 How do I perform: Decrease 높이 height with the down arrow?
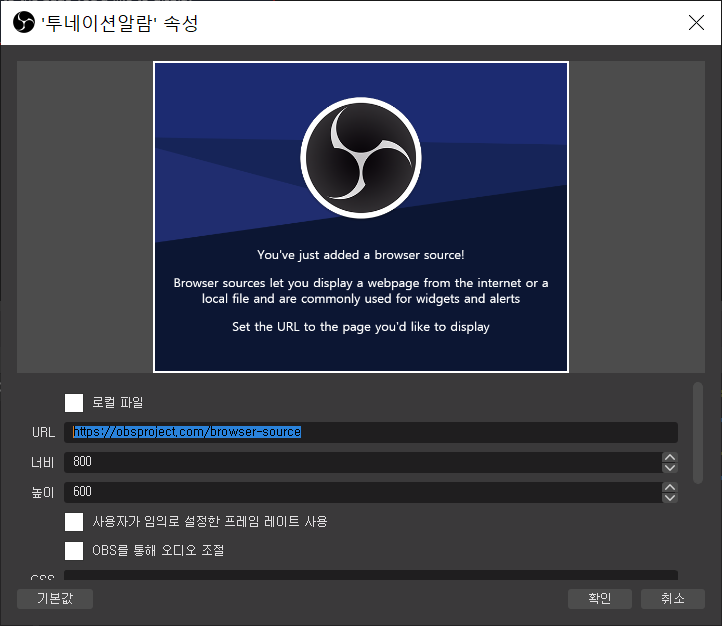click(x=670, y=498)
